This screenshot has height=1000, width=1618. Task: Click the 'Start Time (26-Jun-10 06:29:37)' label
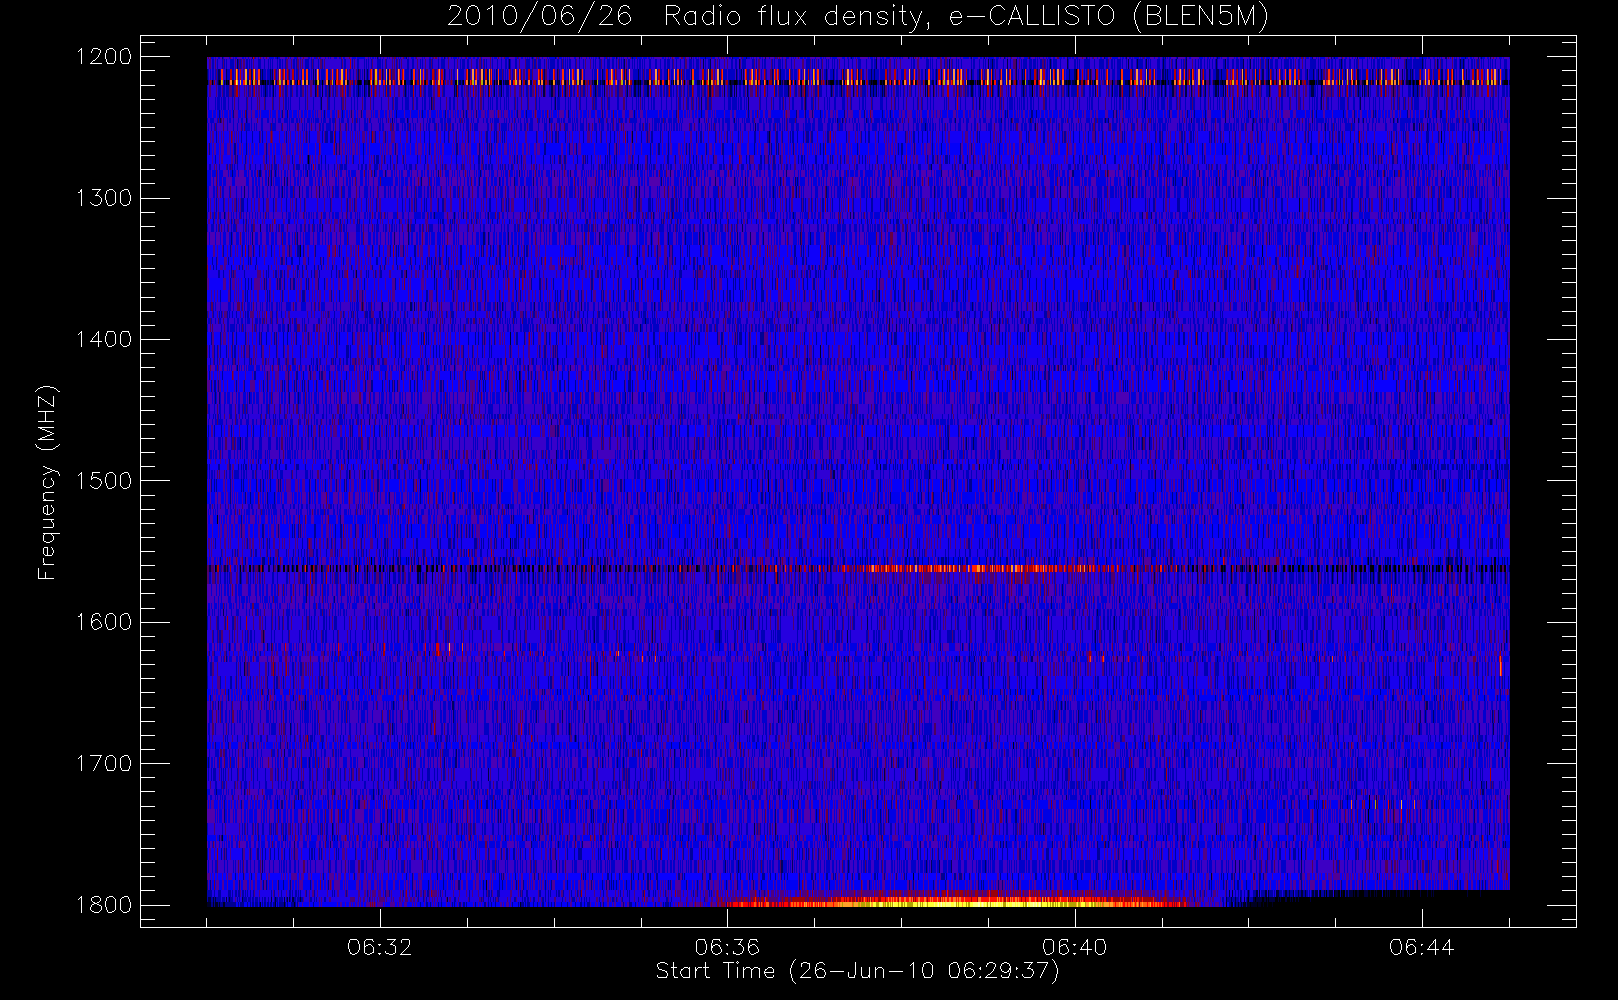(857, 971)
